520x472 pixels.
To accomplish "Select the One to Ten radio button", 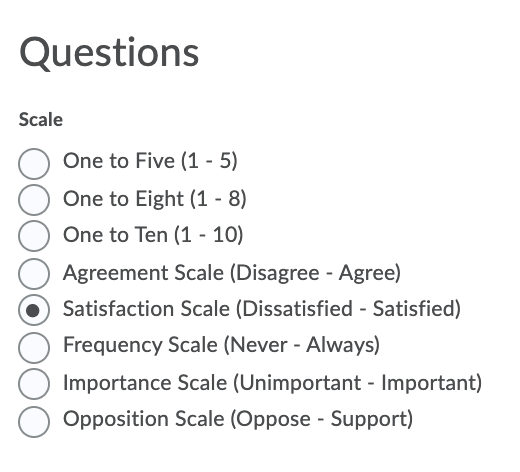I will point(34,236).
